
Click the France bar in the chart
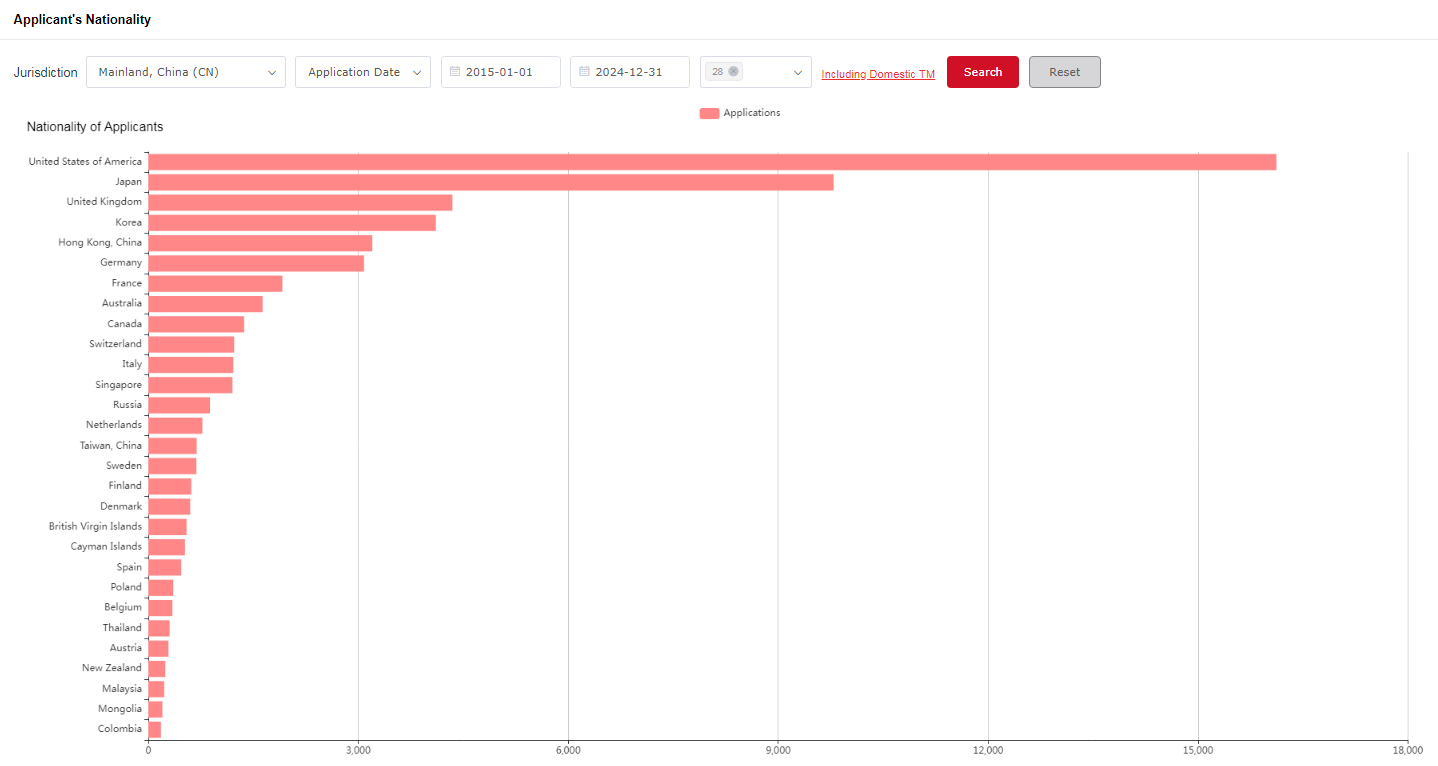click(215, 283)
